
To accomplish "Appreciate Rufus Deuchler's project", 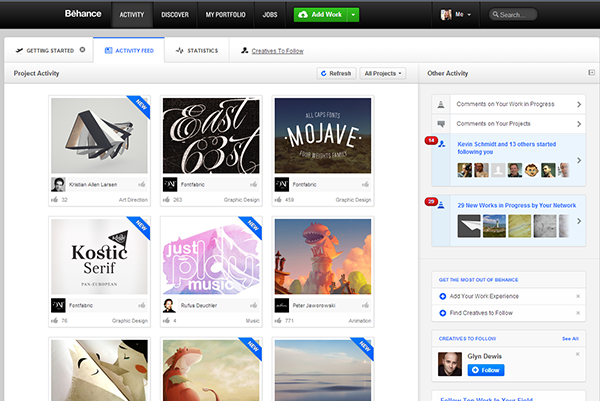I will coord(254,305).
